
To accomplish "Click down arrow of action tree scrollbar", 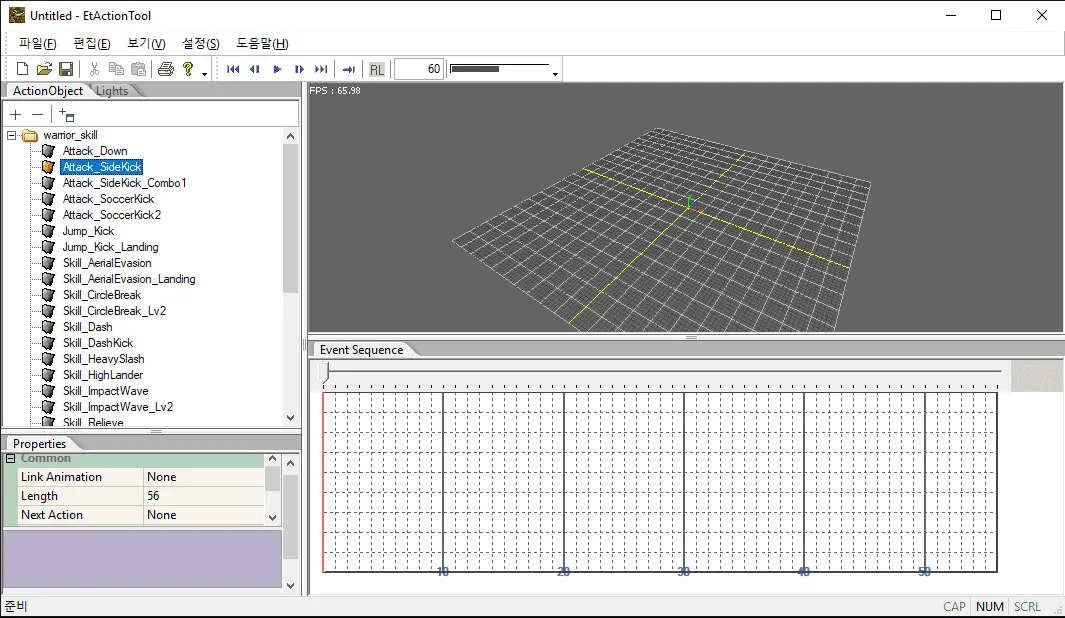I will click(x=291, y=418).
